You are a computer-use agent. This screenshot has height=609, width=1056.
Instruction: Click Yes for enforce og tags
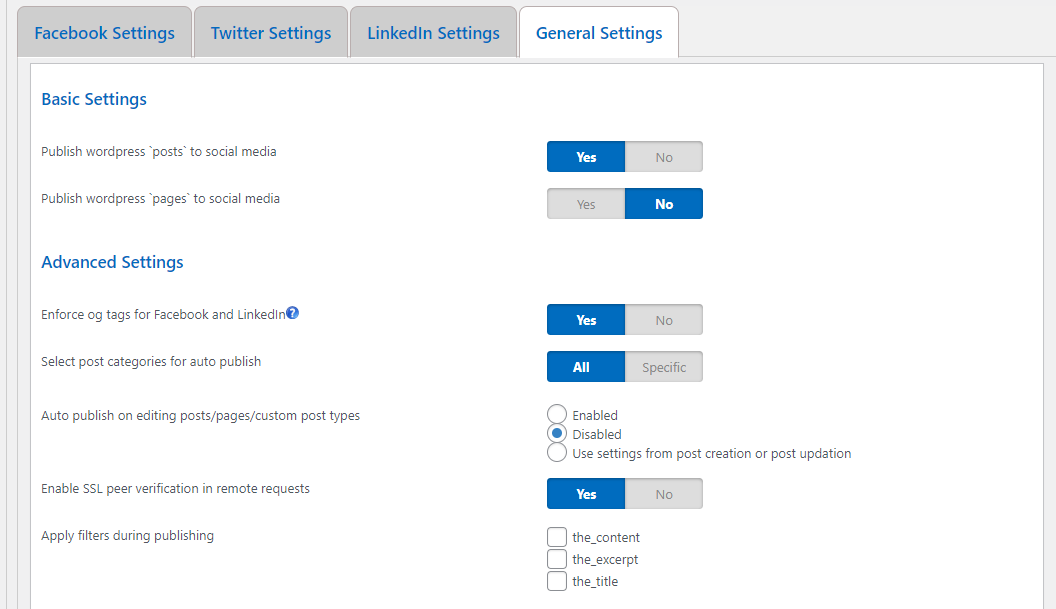586,320
